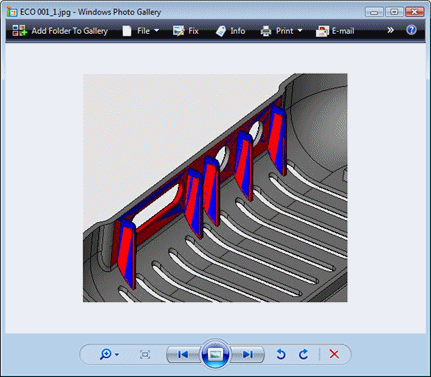Open Windows Photo Gallery help icon

tap(411, 30)
